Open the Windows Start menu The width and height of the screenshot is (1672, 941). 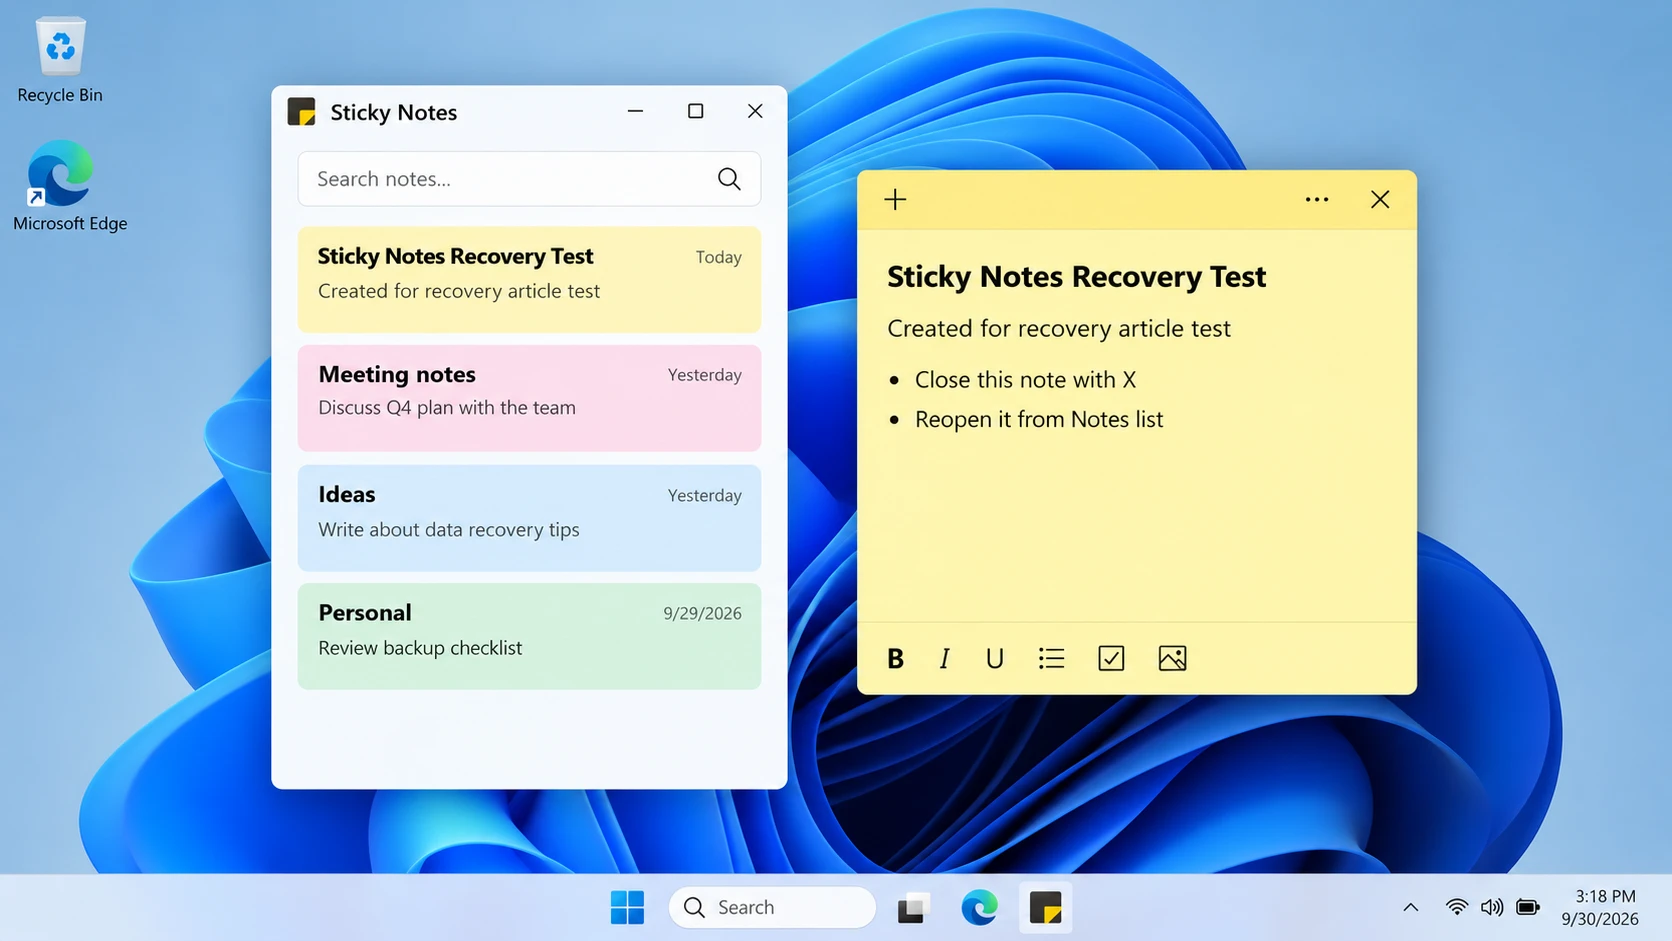627,908
